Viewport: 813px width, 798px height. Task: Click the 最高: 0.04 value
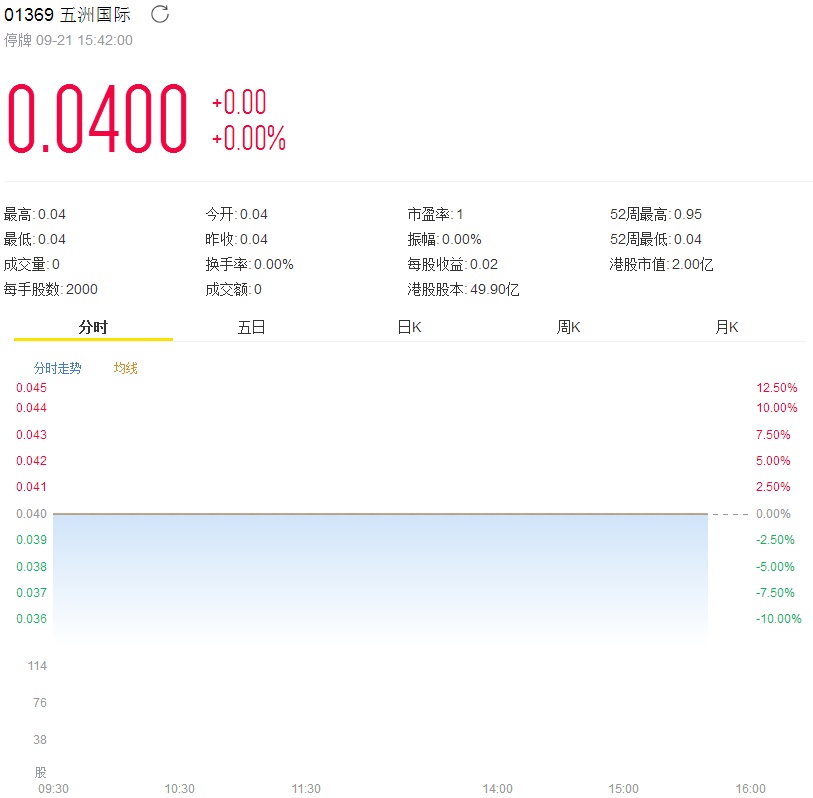pos(35,214)
